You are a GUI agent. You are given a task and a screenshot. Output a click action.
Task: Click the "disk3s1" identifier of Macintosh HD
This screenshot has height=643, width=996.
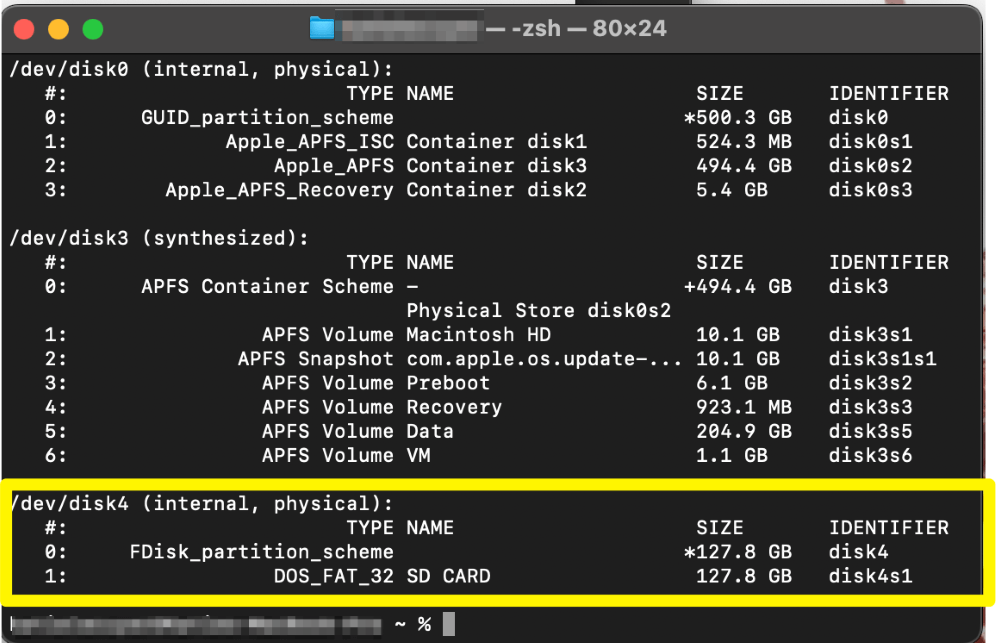pos(870,335)
